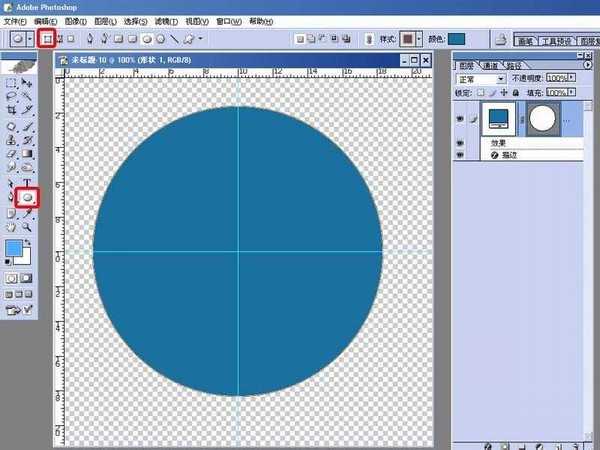Toggle visibility of the stroke (描边) effect
Viewport: 600px width, 450px height.
[458, 155]
